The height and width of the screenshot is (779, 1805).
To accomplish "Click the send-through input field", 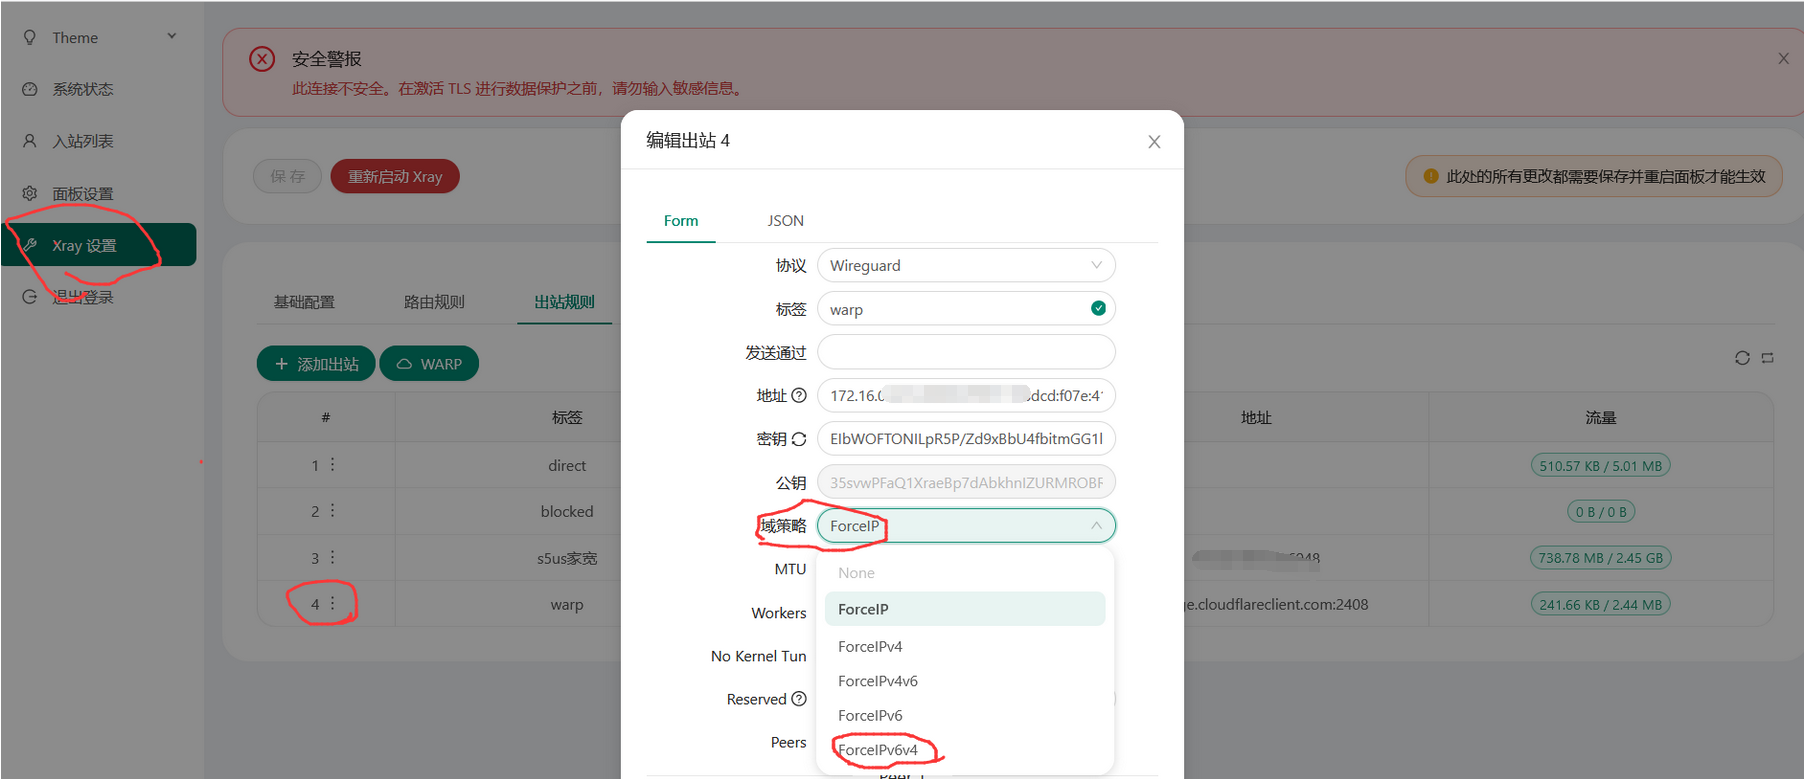I will click(x=965, y=352).
